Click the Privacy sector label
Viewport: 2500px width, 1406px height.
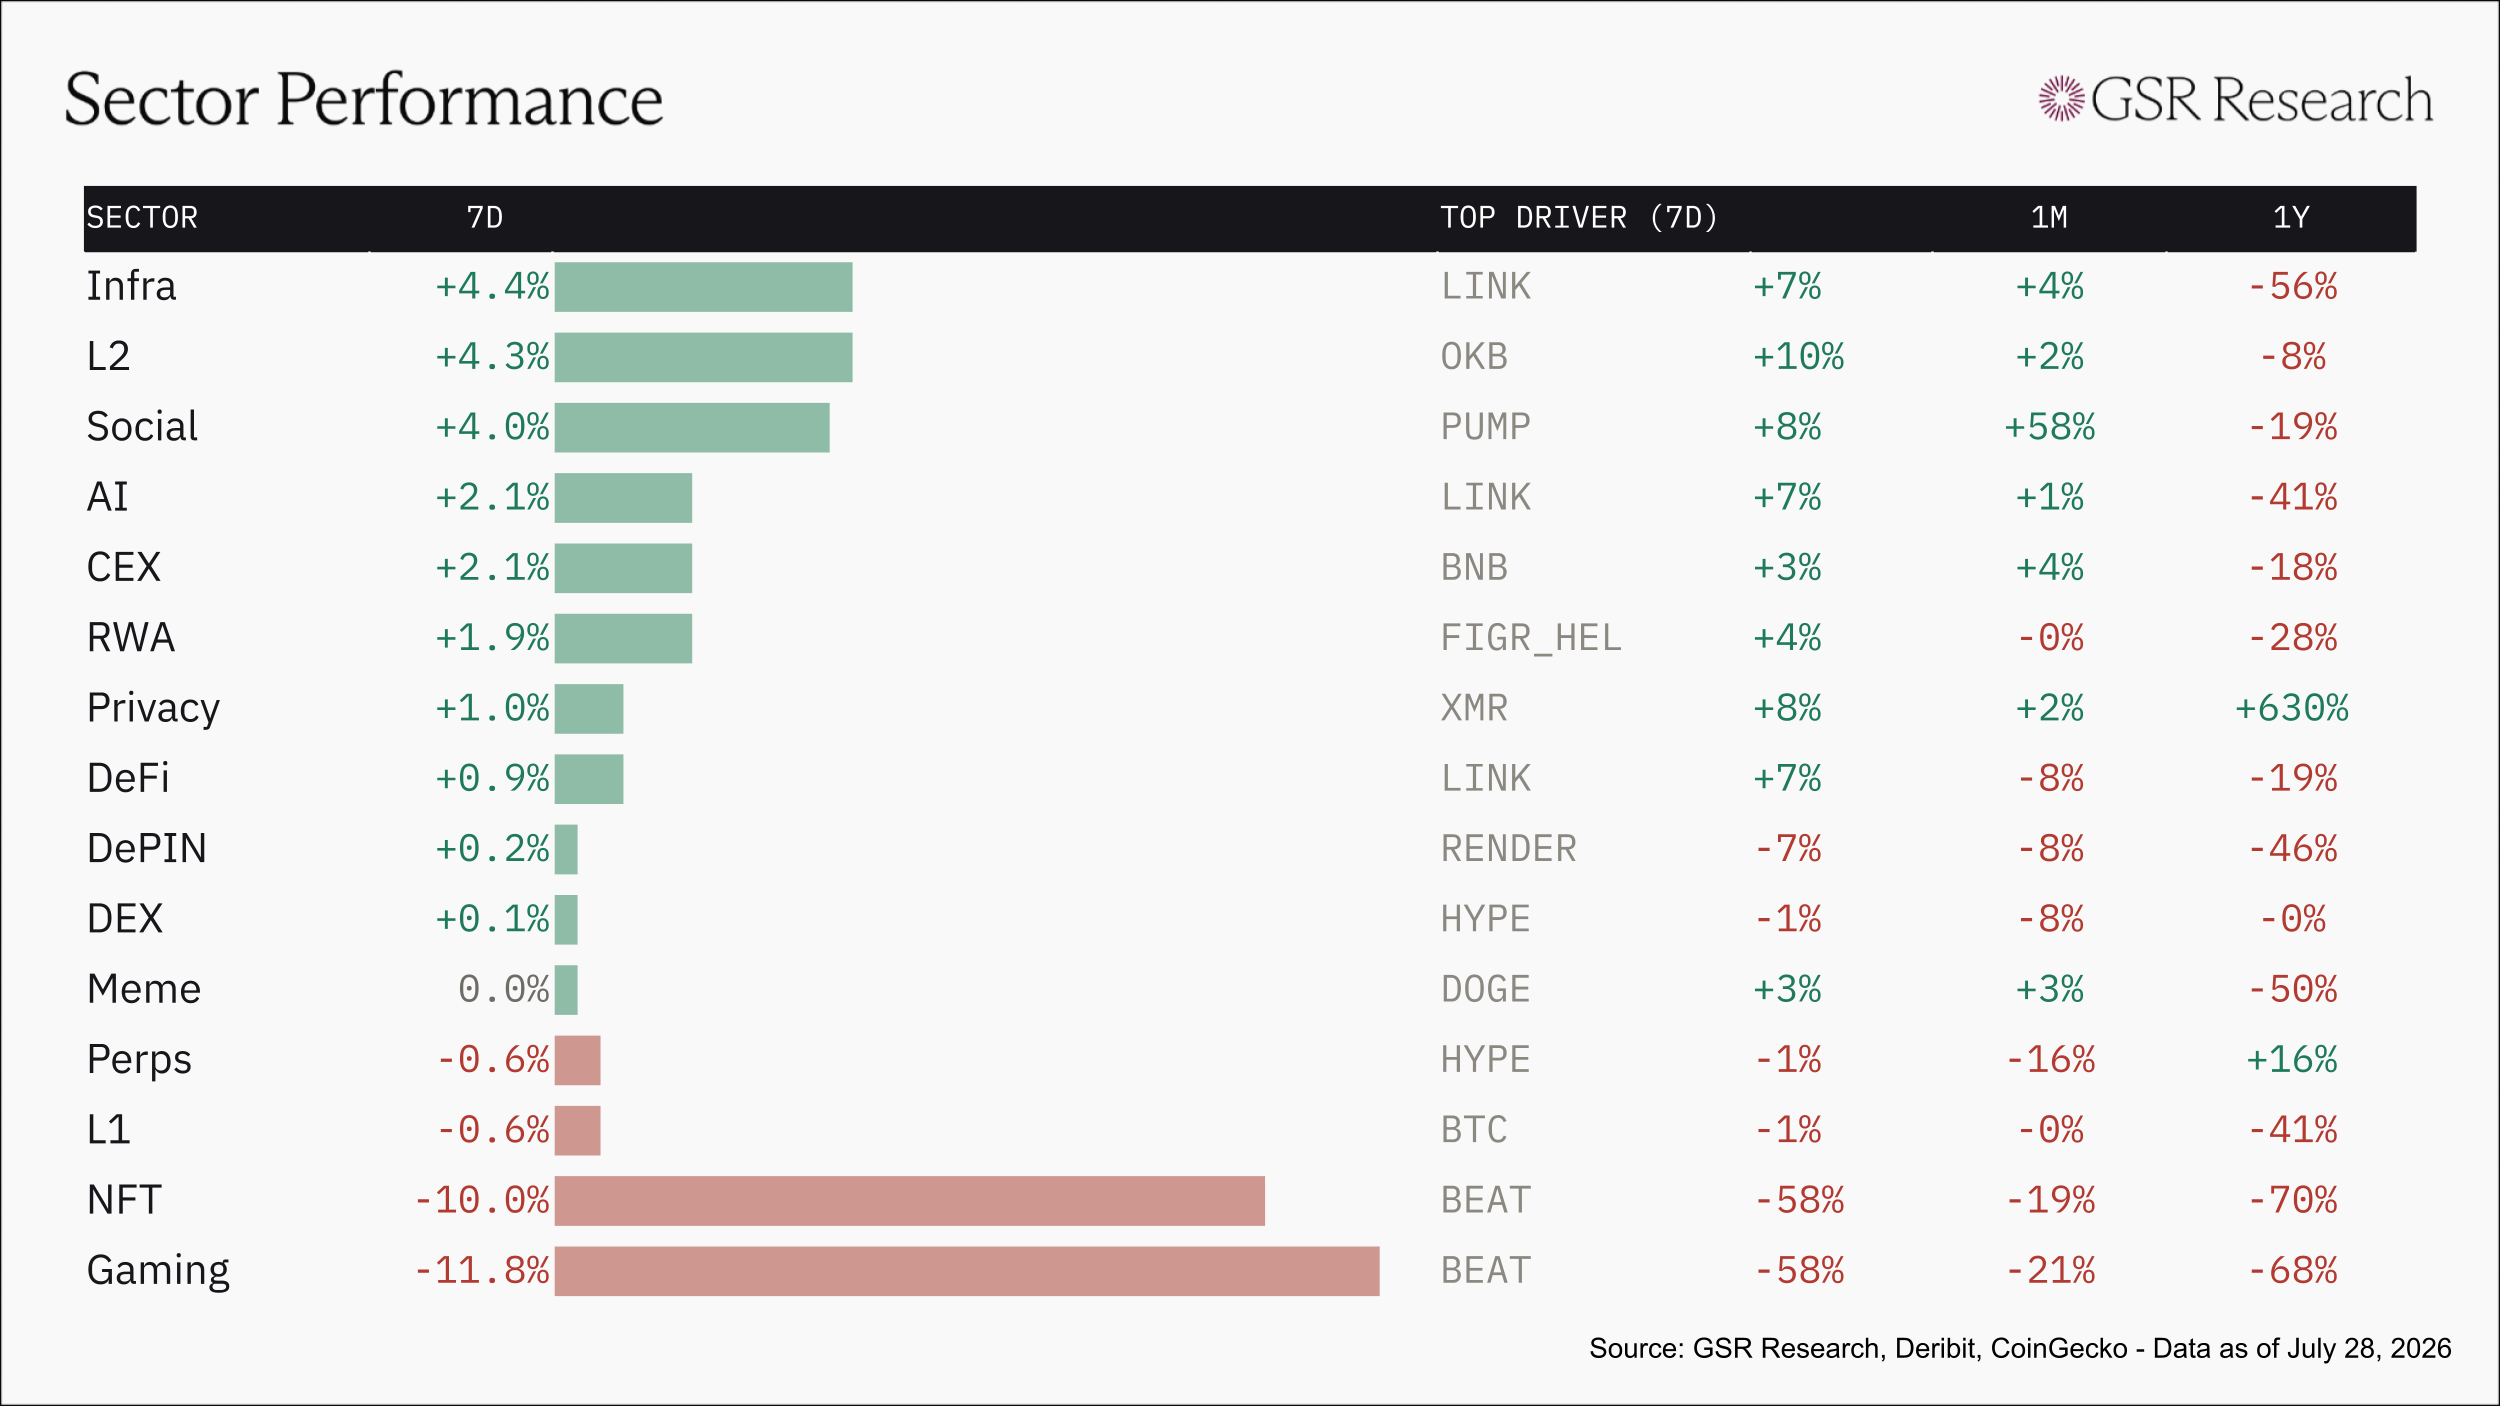[153, 709]
